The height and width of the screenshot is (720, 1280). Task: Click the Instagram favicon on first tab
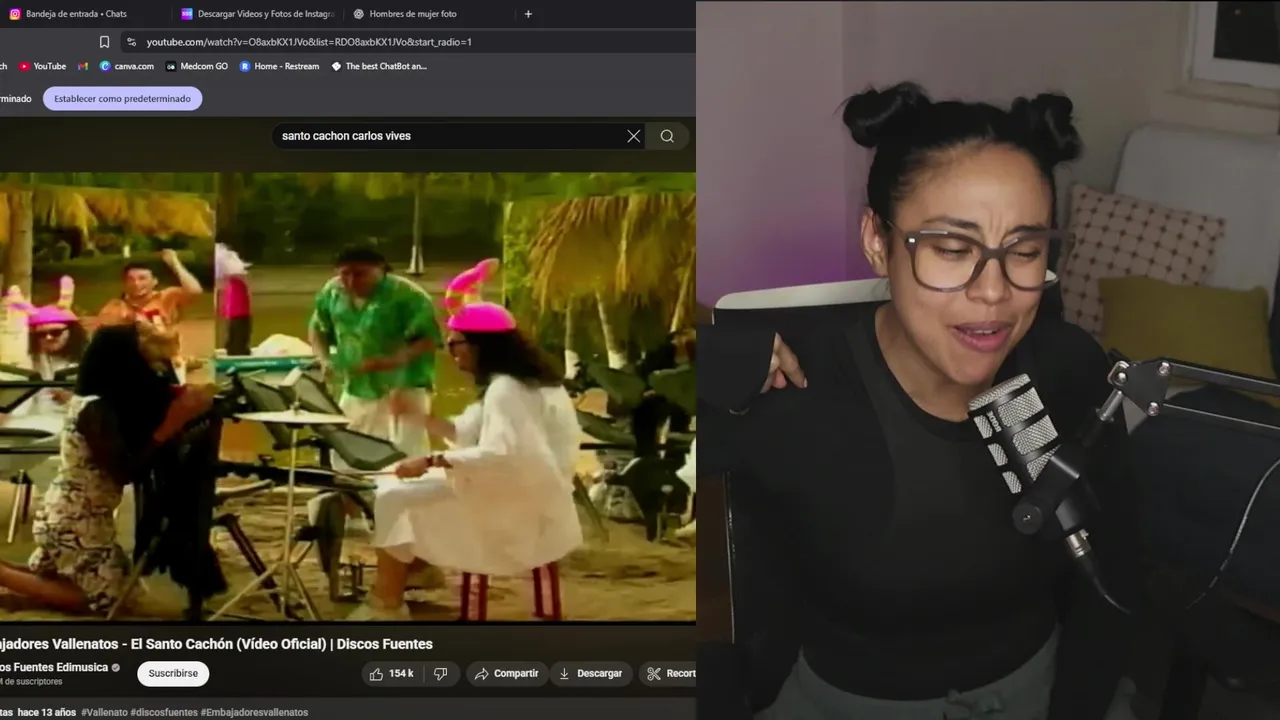coord(14,14)
